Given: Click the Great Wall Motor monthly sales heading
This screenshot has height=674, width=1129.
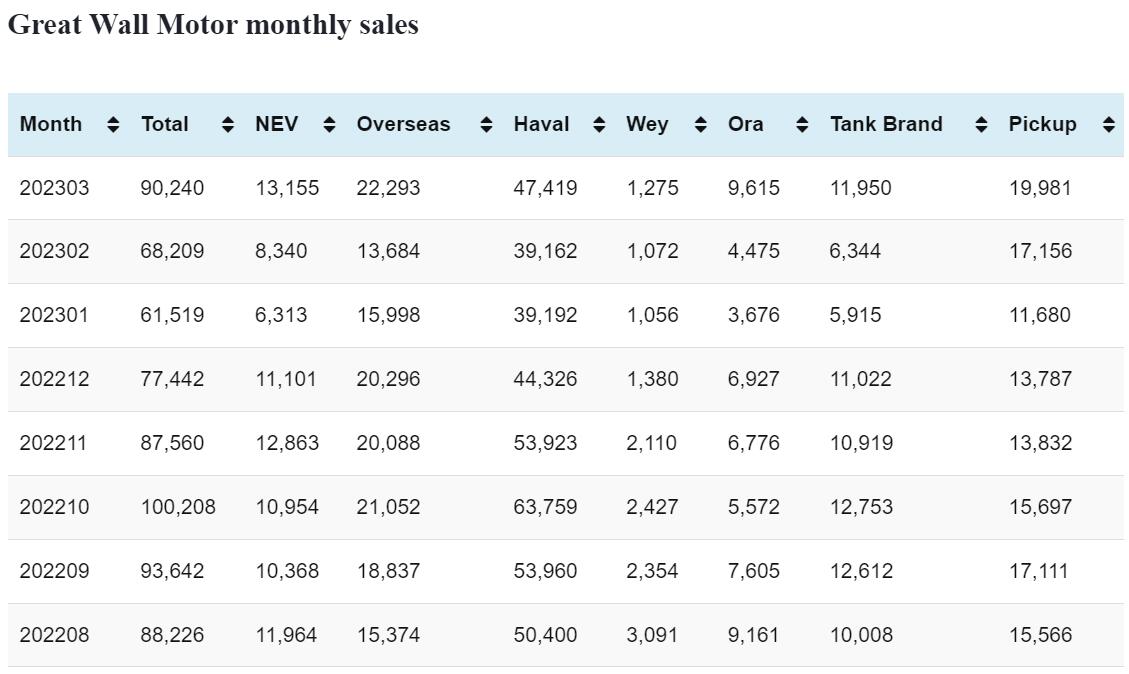Looking at the screenshot, I should coord(213,25).
